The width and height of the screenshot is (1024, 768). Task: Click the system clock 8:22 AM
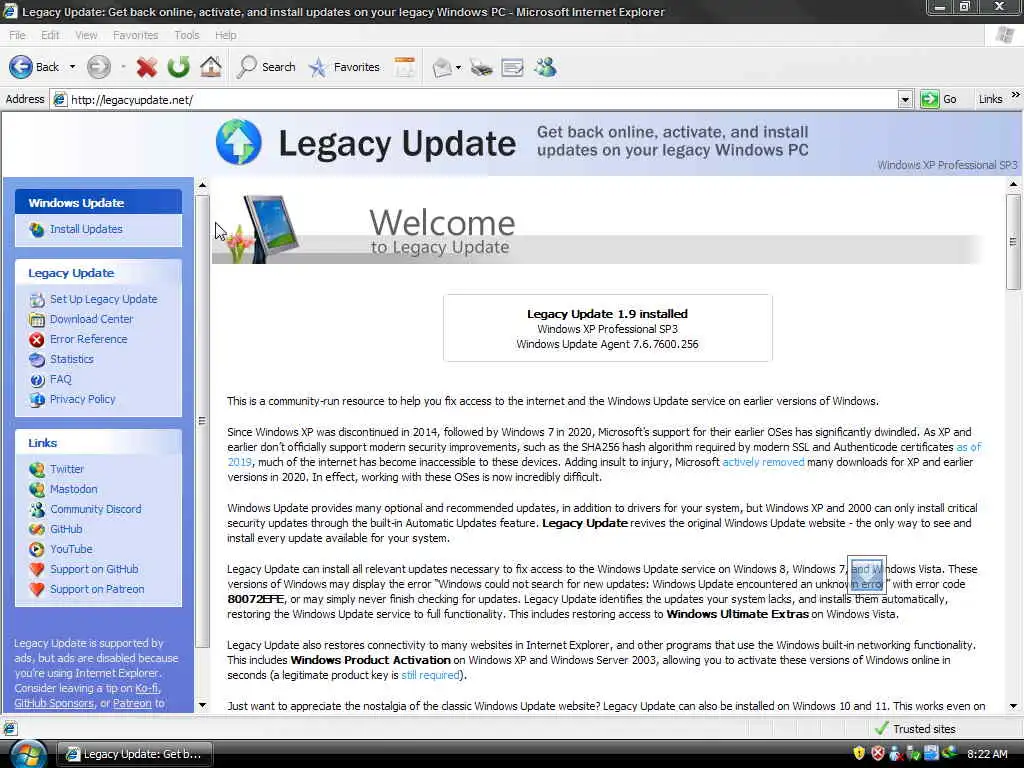click(987, 754)
